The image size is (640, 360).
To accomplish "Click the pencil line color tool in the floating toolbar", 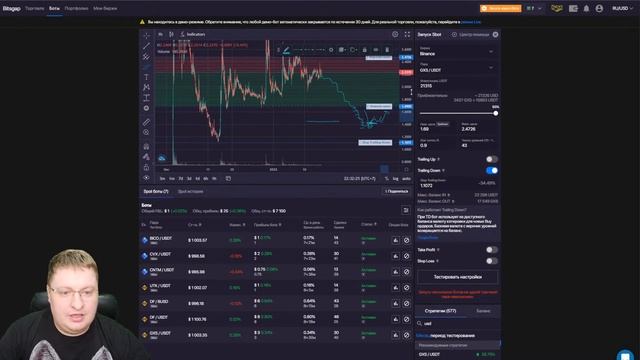I will [x=286, y=50].
